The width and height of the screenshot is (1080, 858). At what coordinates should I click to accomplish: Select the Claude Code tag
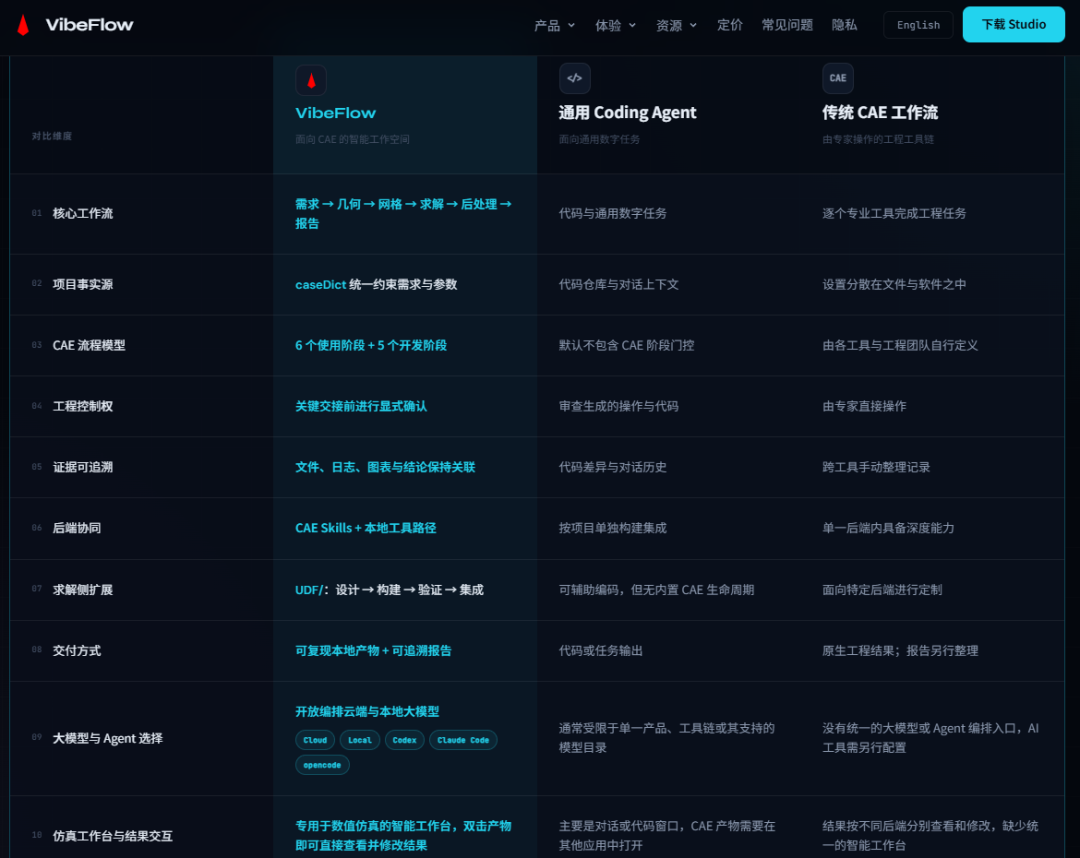click(x=463, y=740)
